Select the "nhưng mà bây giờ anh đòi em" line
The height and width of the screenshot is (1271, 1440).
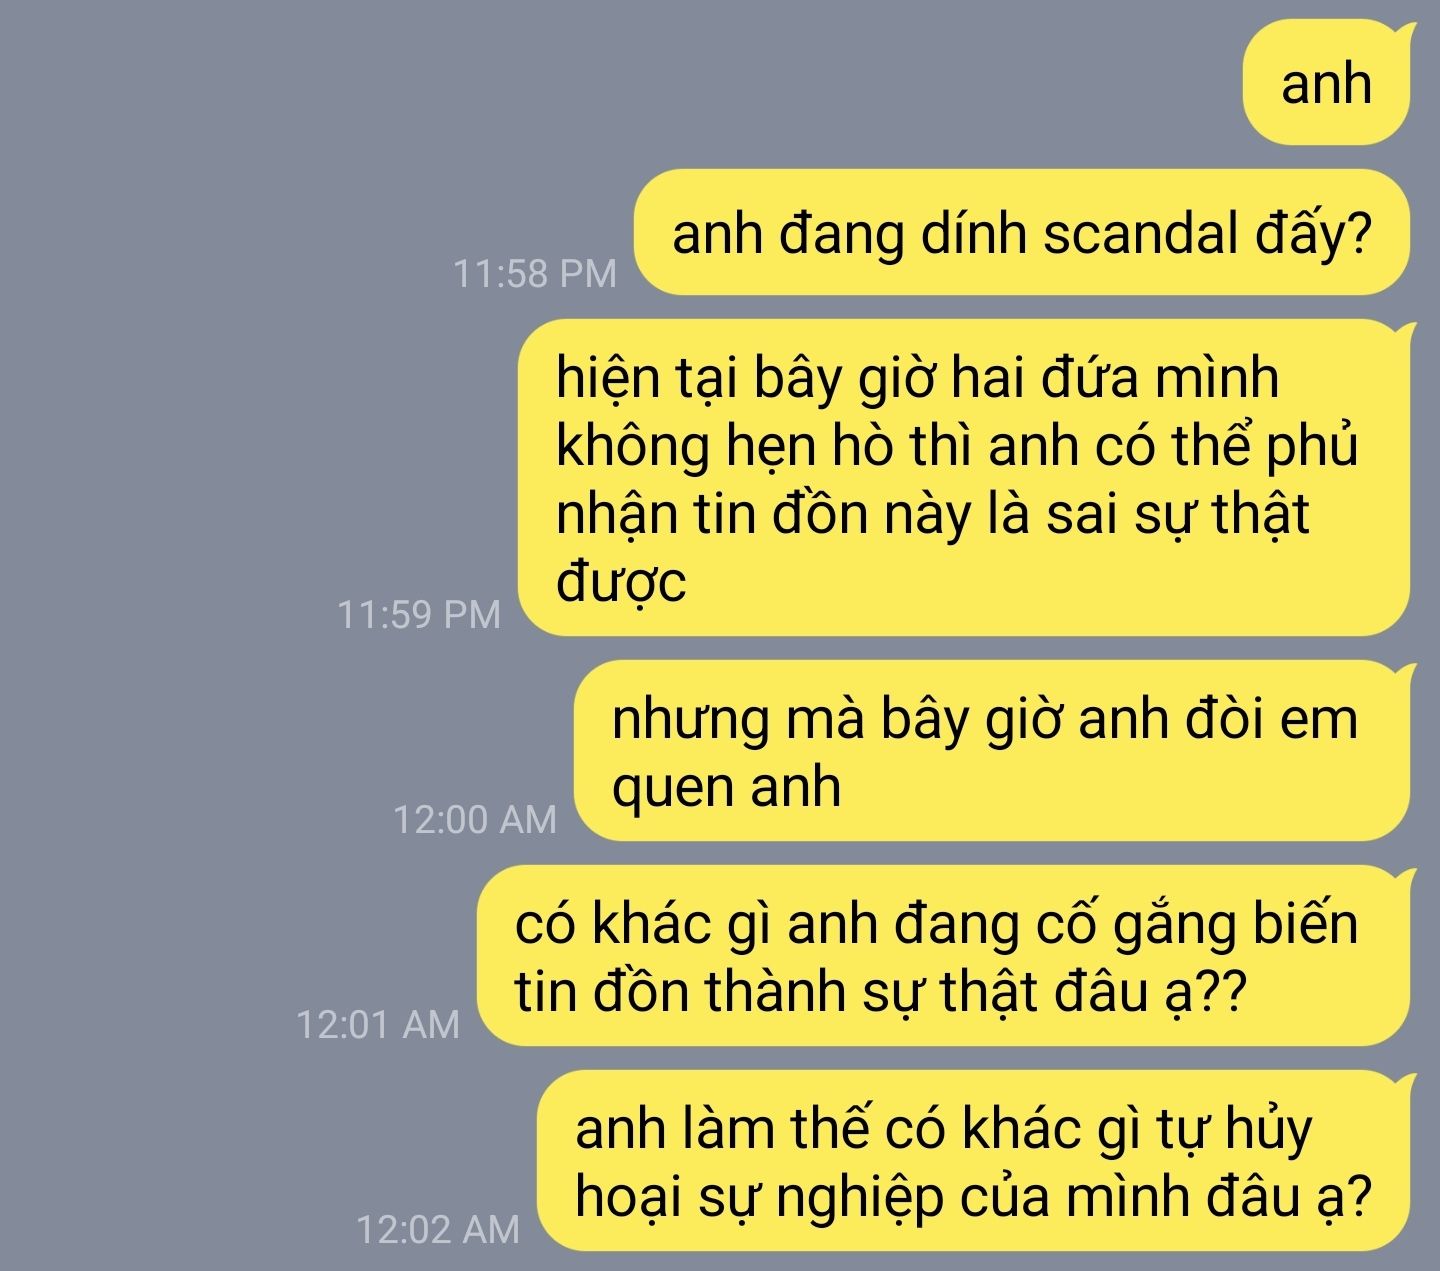tap(985, 720)
